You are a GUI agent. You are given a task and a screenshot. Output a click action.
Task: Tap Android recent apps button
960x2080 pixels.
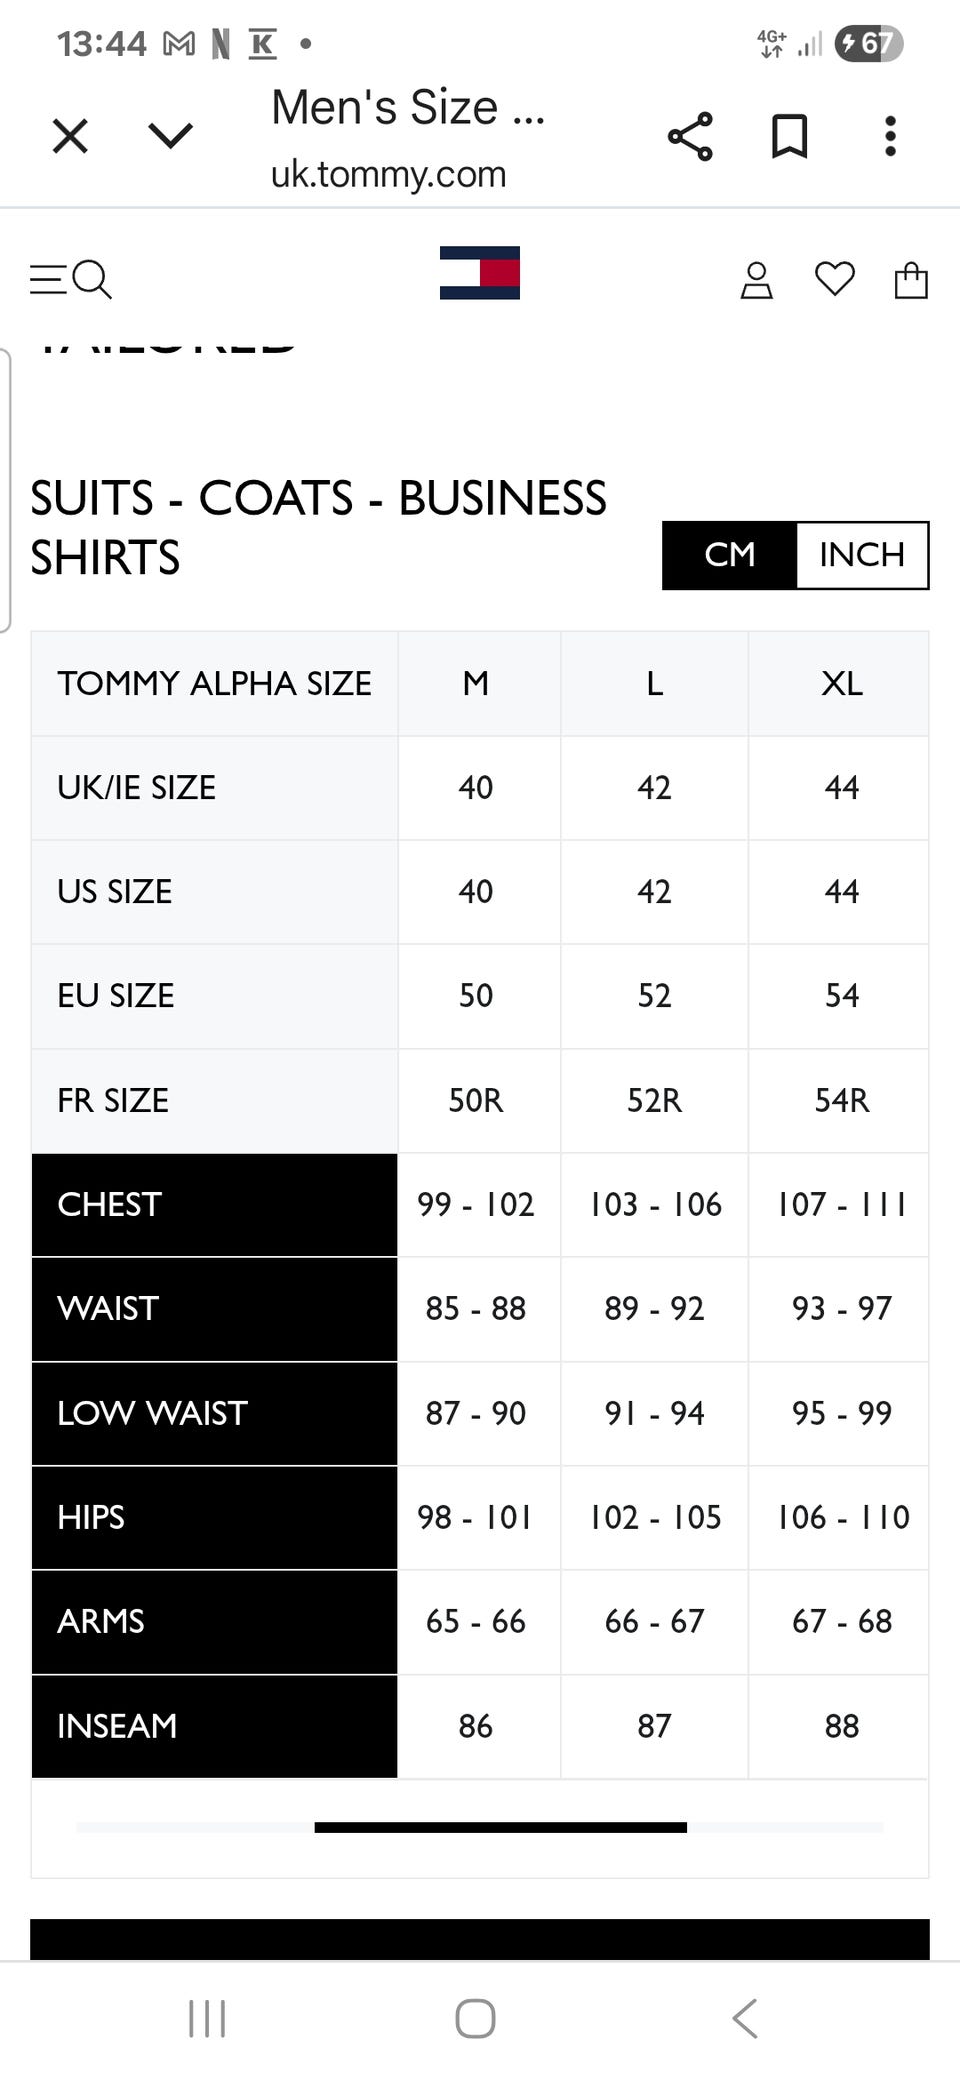click(x=207, y=2018)
